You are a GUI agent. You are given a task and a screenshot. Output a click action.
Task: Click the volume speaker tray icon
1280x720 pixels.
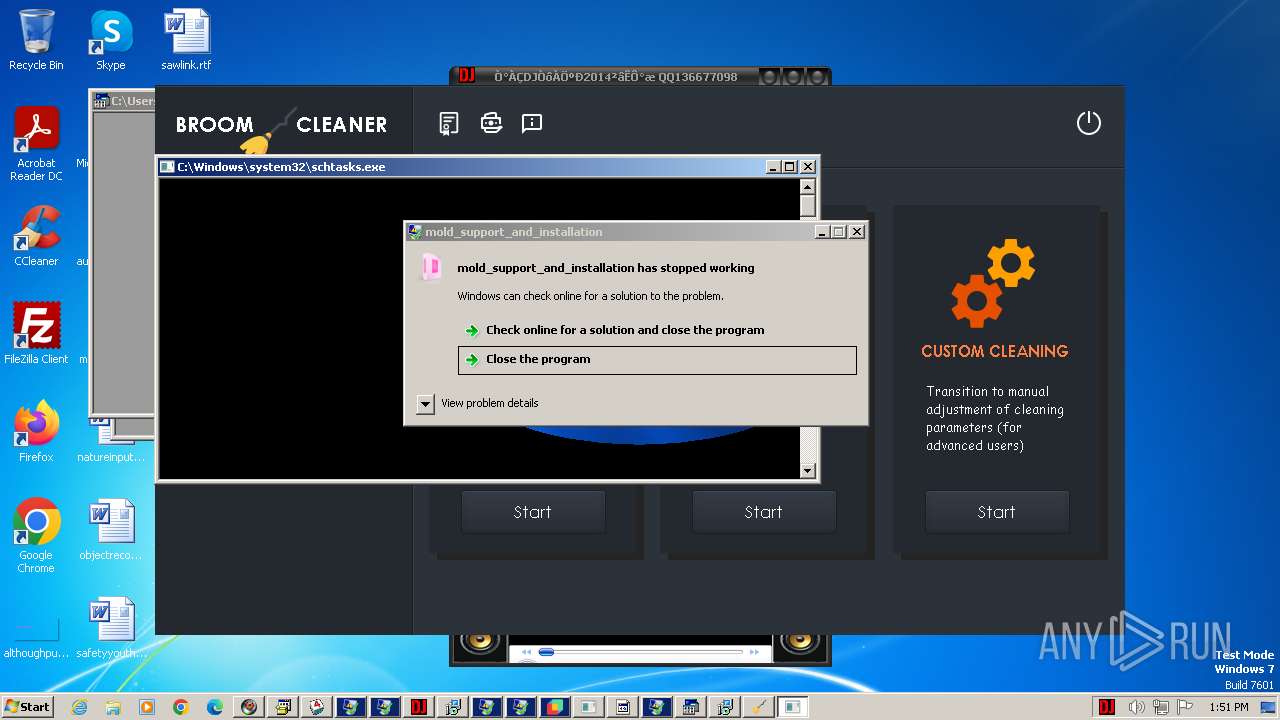[x=1137, y=707]
